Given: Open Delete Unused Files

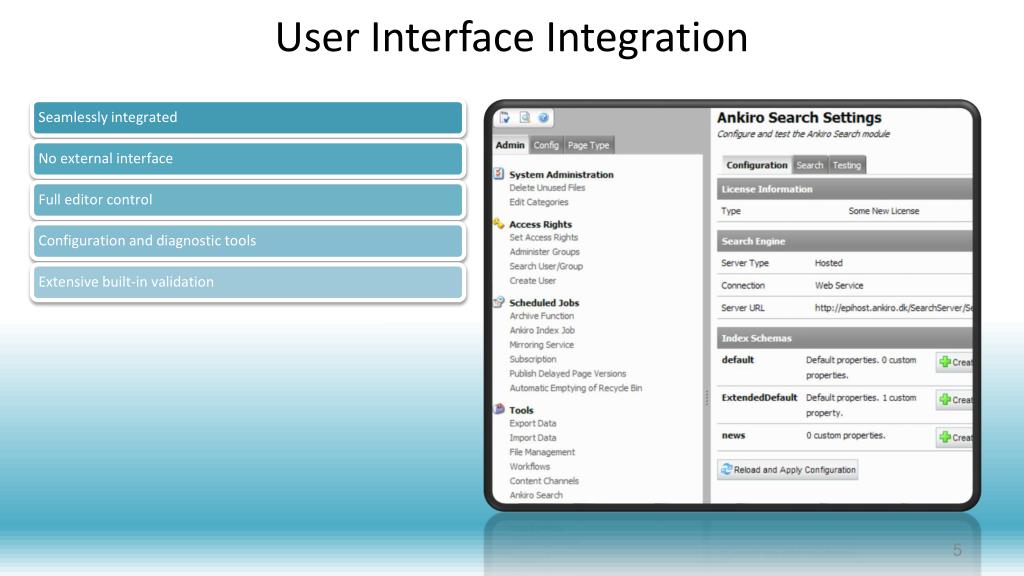Looking at the screenshot, I should 547,187.
